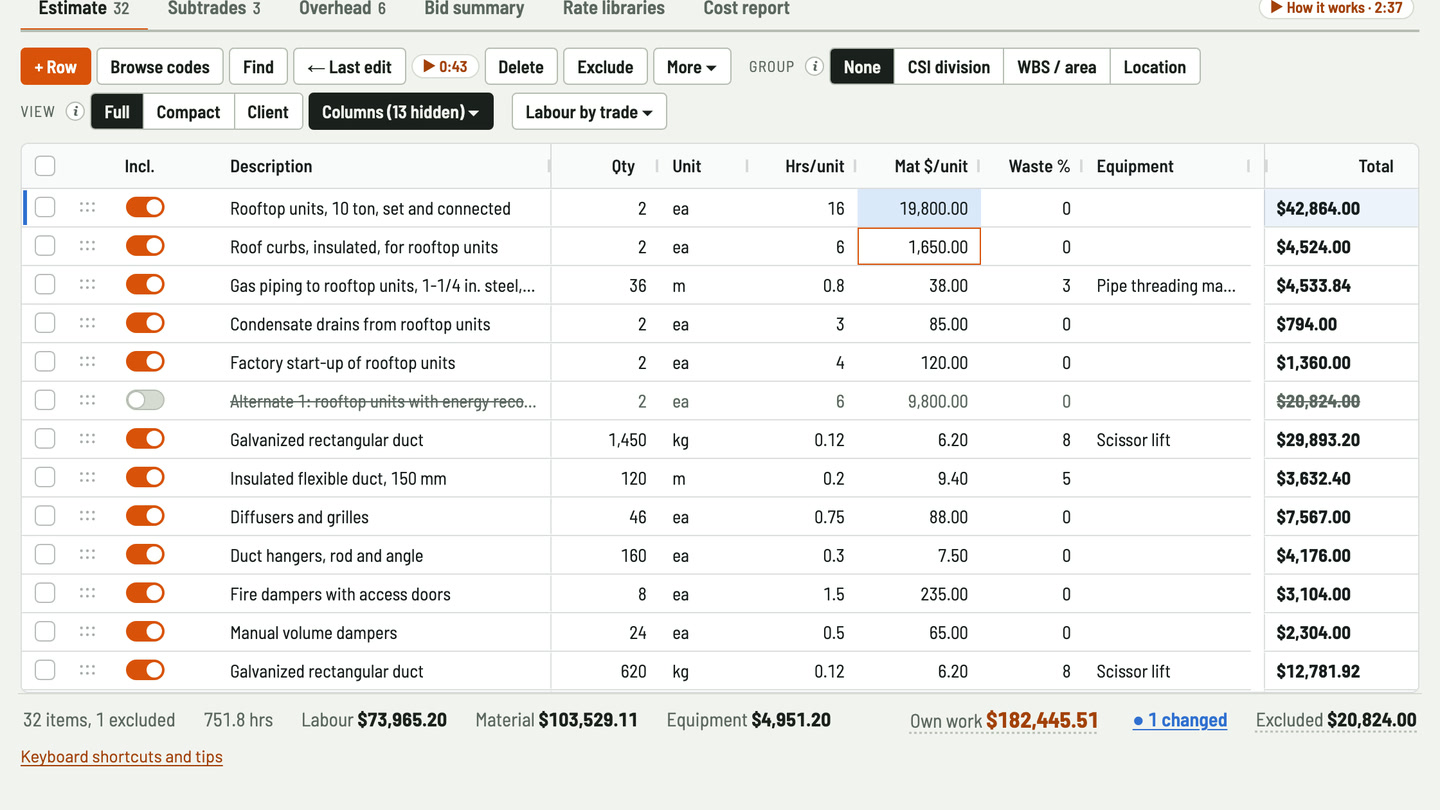Toggle the select-all checkbox in the table header

click(45, 166)
